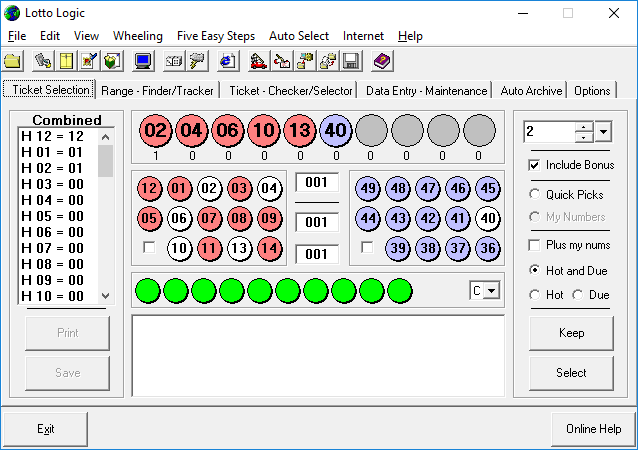Viewport: 638px width, 450px height.
Task: Click the Online Help button
Action: (593, 429)
